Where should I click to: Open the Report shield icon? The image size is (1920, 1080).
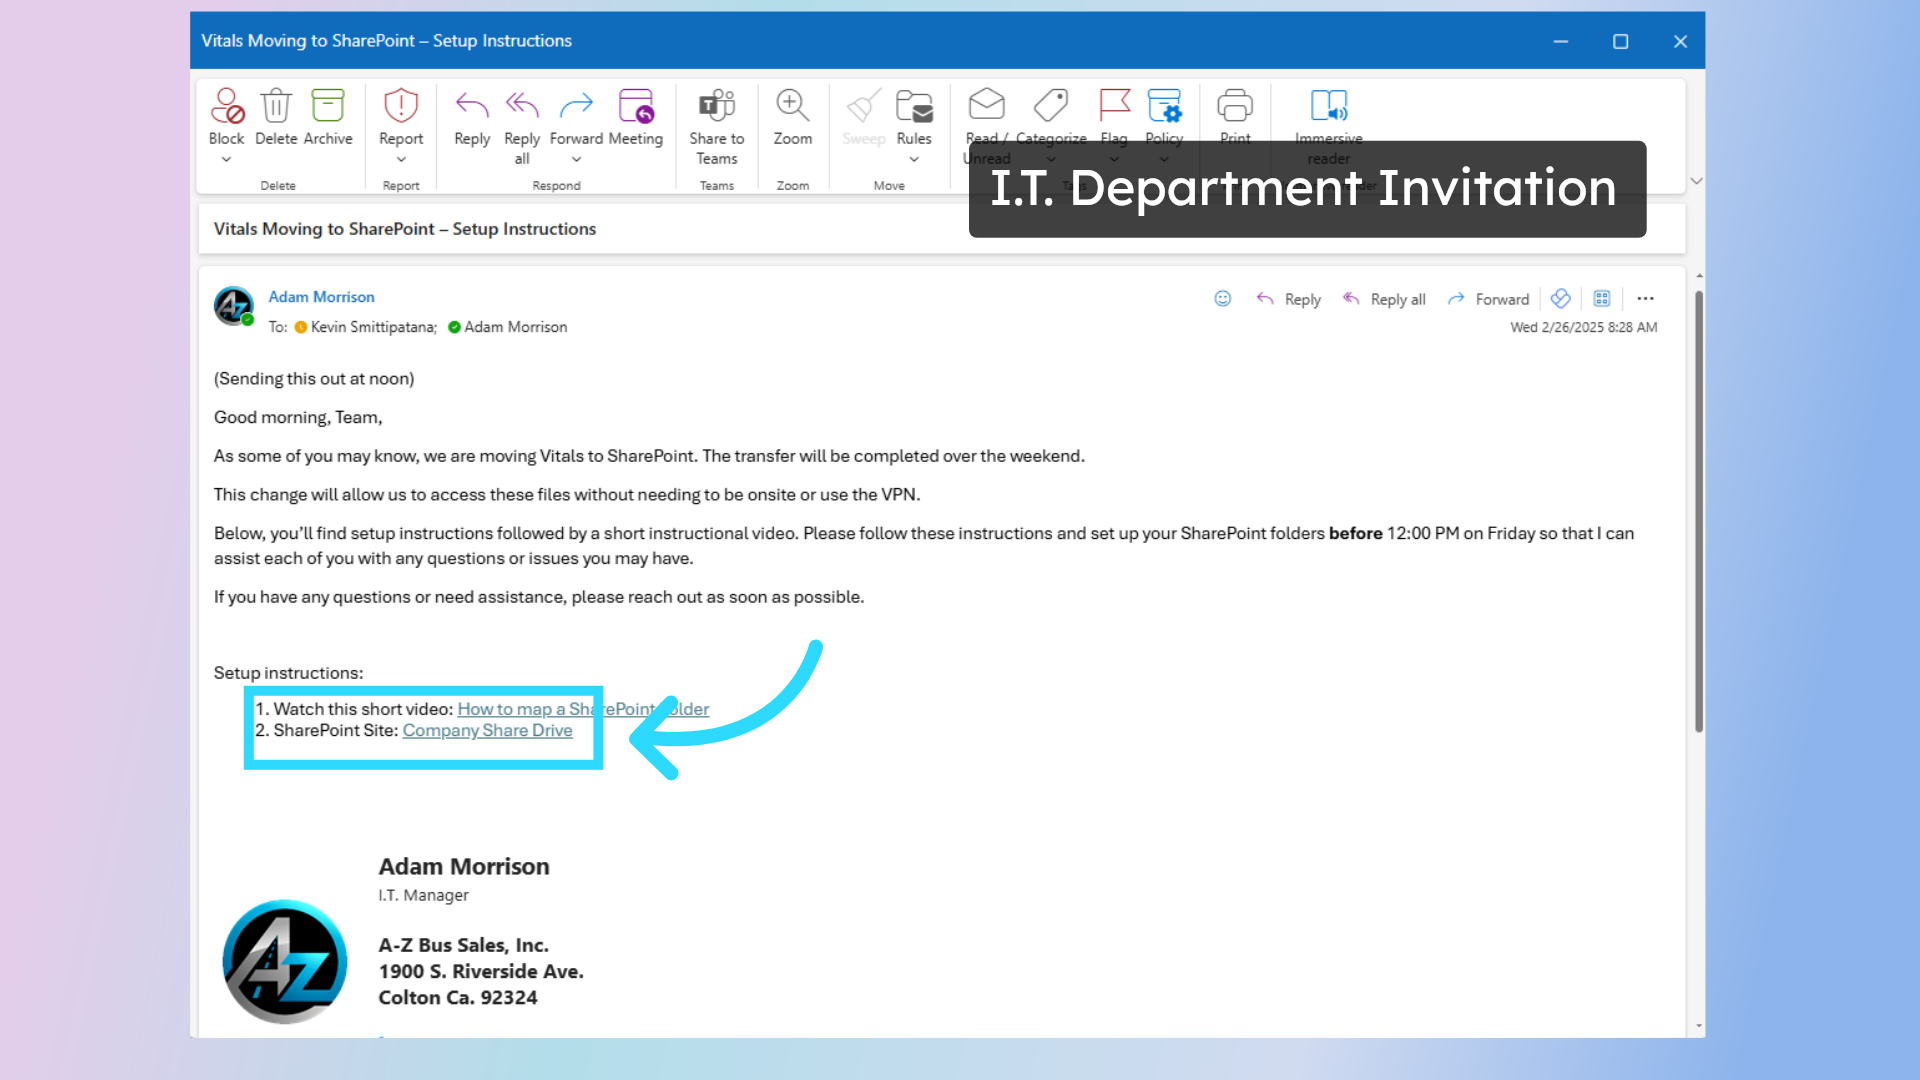tap(401, 105)
